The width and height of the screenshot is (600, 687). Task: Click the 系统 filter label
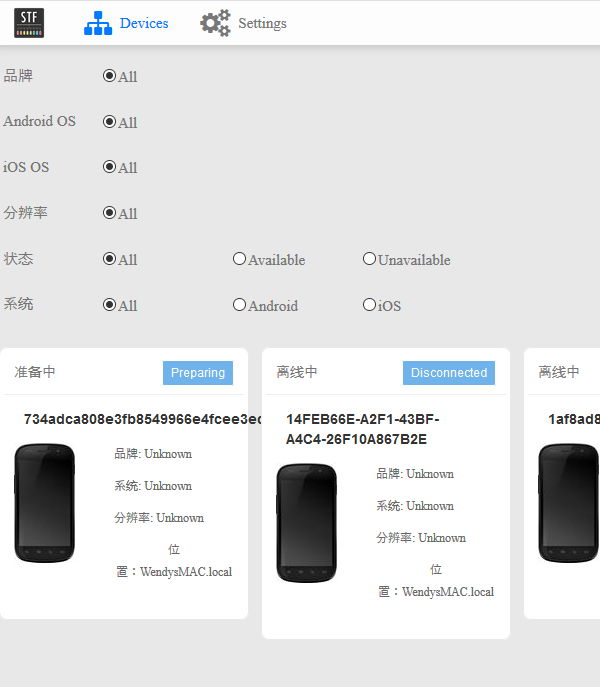pyautogui.click(x=18, y=304)
